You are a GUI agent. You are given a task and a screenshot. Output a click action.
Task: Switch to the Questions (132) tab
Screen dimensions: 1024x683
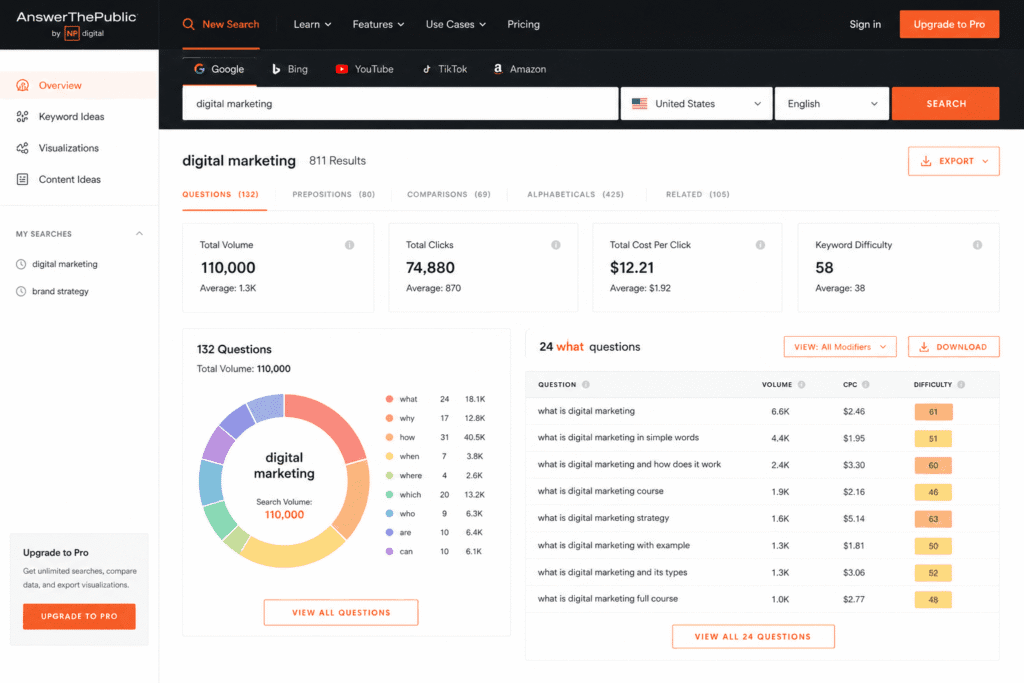220,195
